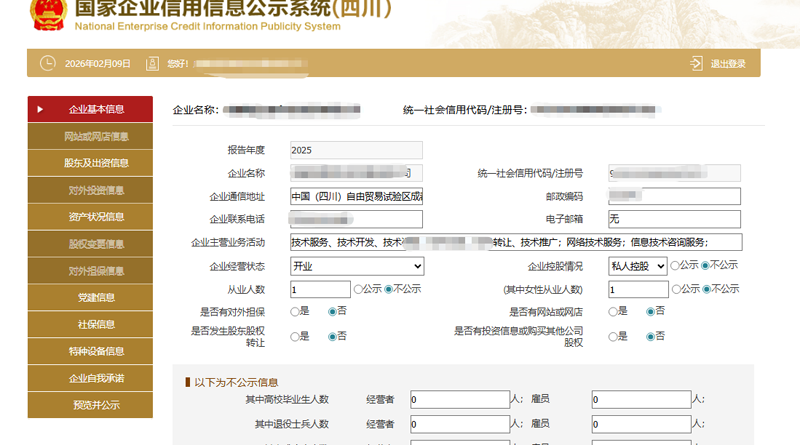Click the clock icon beside the date
800x445 pixels.
47,63
